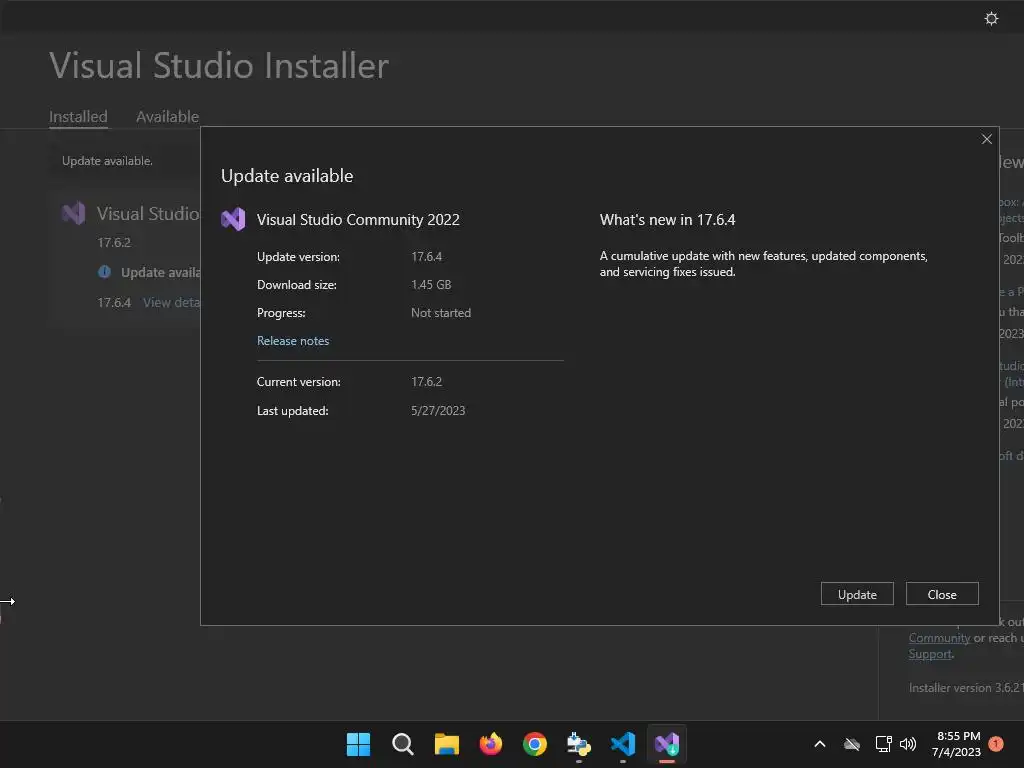Click the current version value 17.6.2 in the dialog
The height and width of the screenshot is (768, 1024).
pyautogui.click(x=426, y=381)
